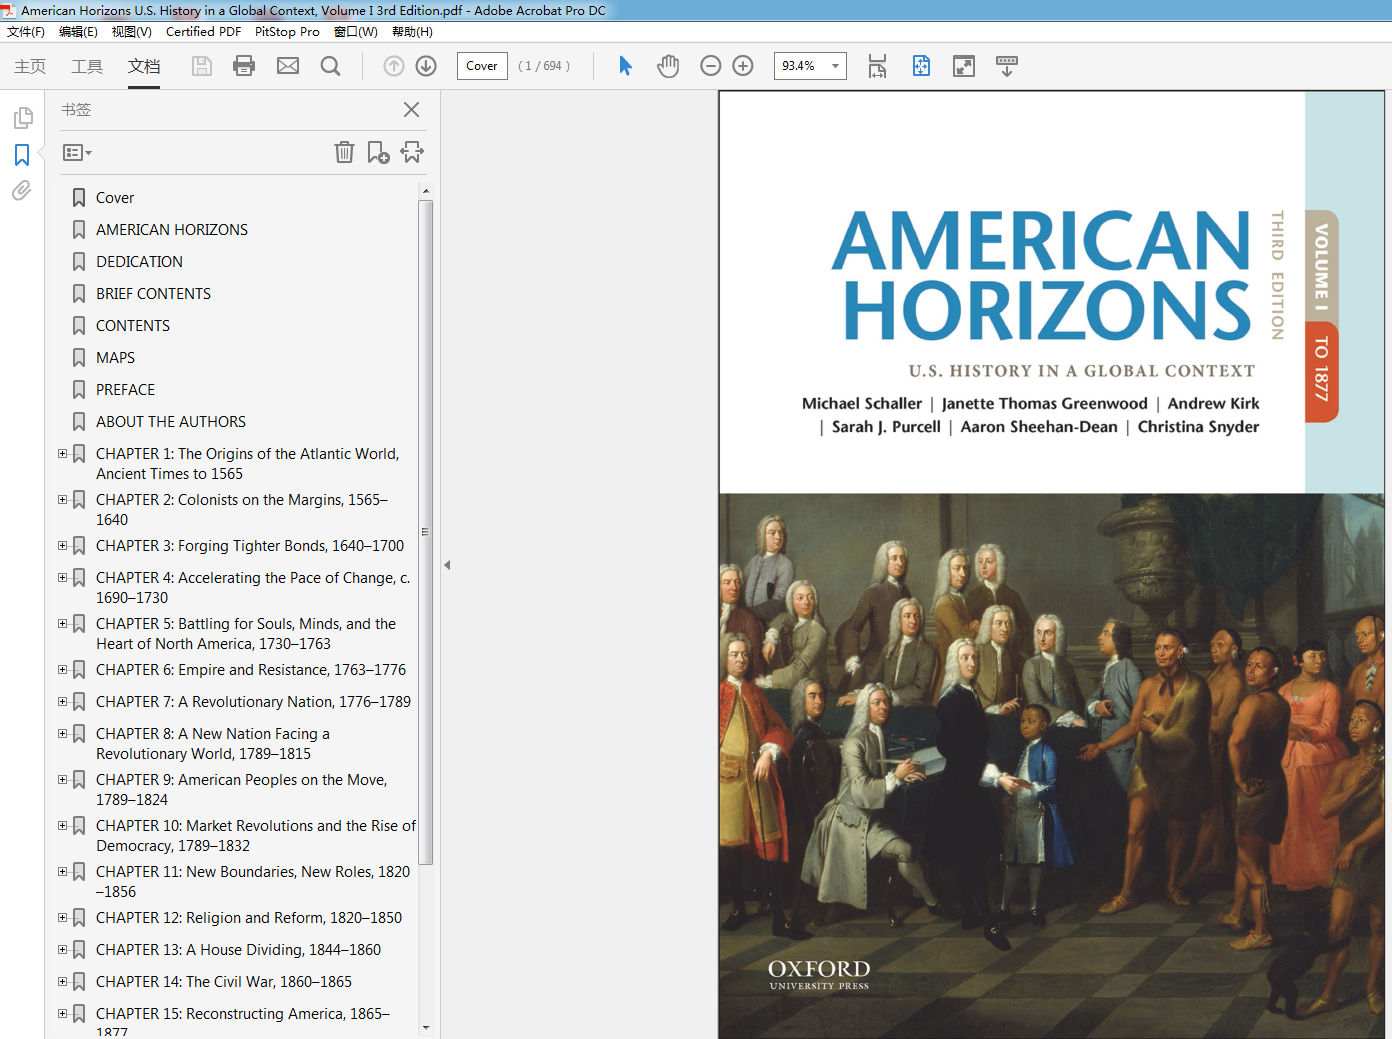The height and width of the screenshot is (1039, 1392).
Task: Click the fit one full page icon
Action: [x=921, y=66]
